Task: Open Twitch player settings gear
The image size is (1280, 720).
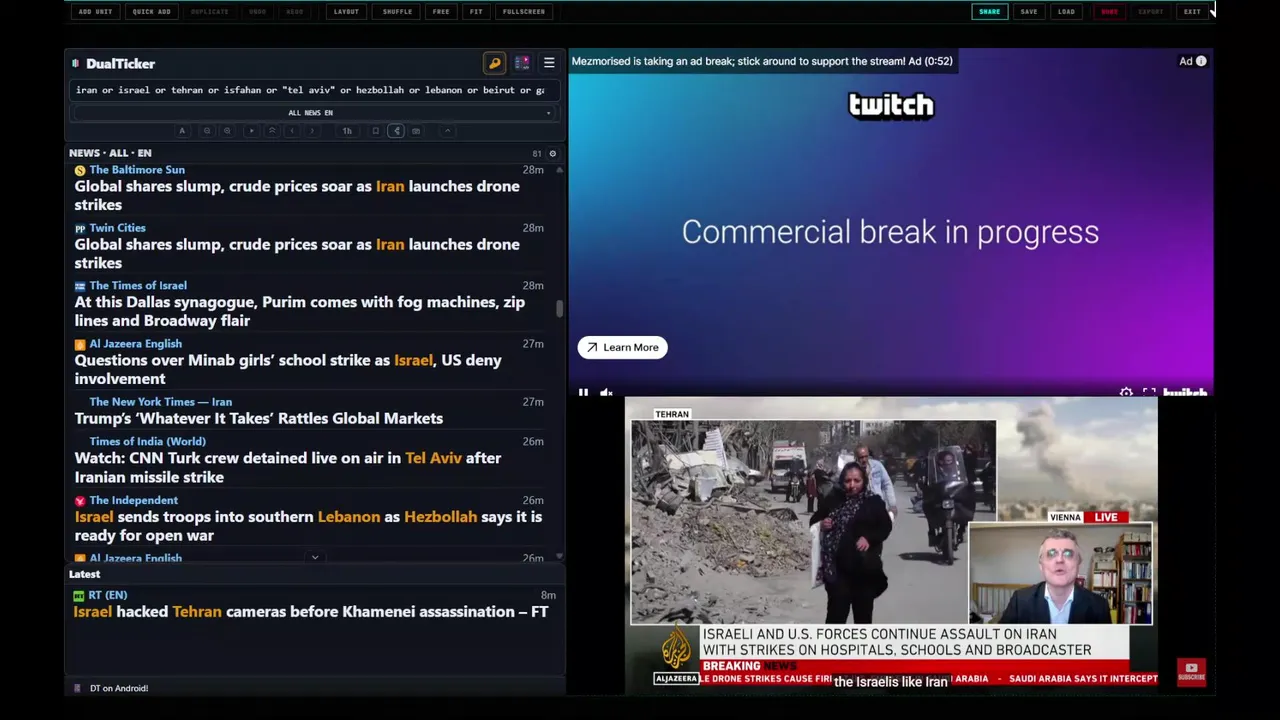Action: (1126, 393)
